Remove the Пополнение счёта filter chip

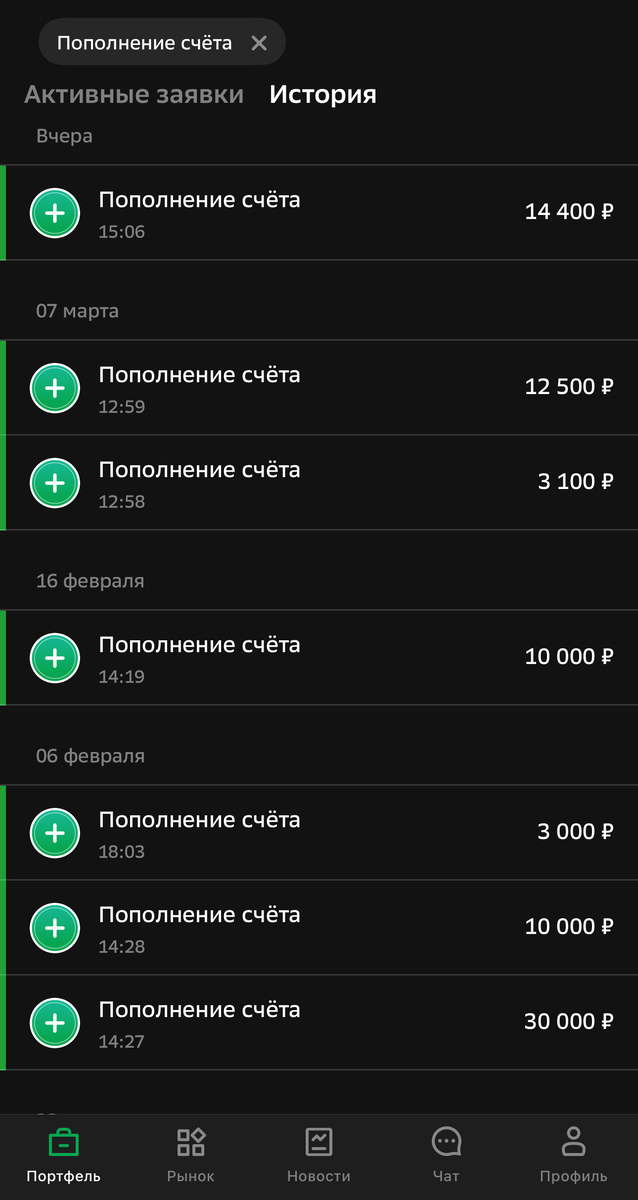[259, 42]
